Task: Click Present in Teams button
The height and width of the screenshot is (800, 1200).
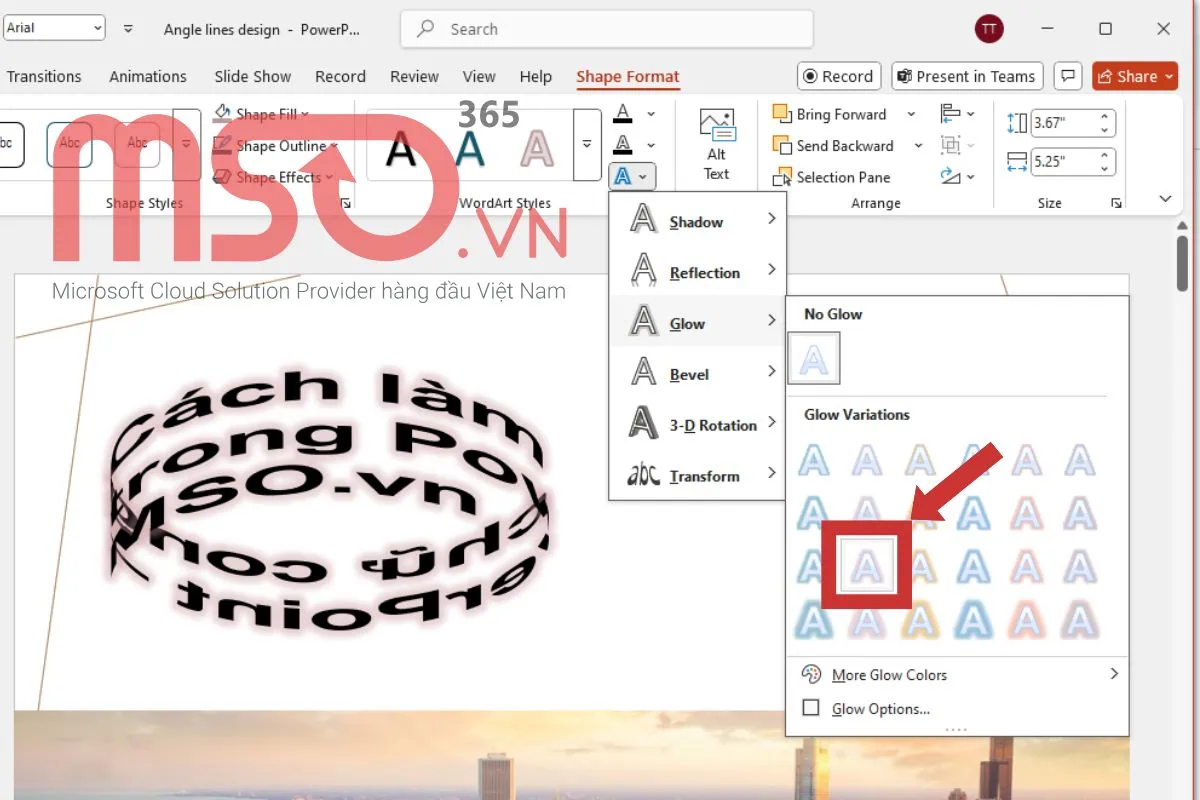Action: pyautogui.click(x=965, y=76)
